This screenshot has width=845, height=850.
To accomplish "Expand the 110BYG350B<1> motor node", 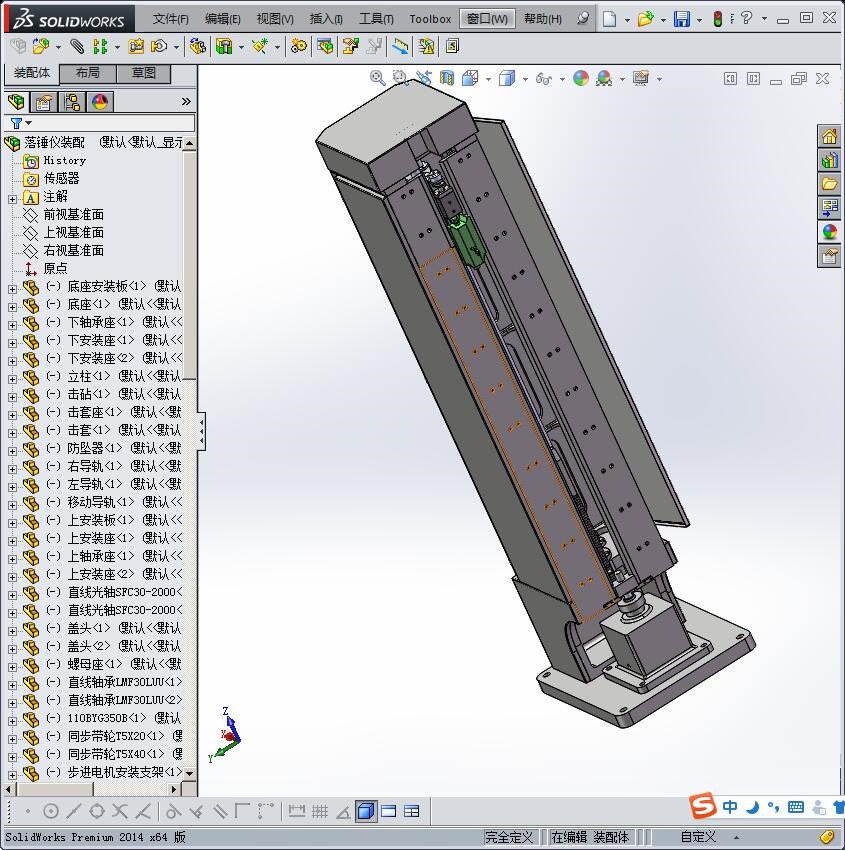I will [x=12, y=721].
